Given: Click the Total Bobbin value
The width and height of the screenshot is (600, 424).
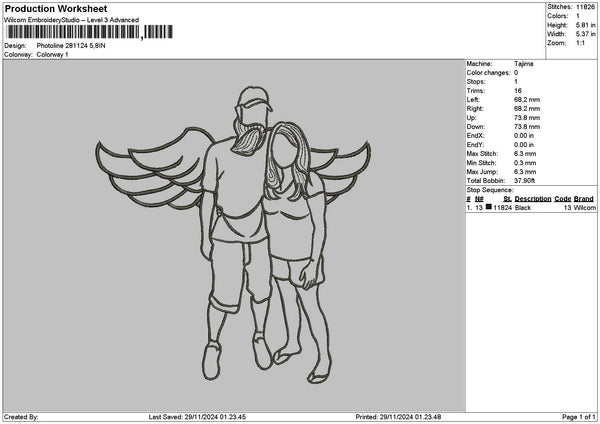Looking at the screenshot, I should click(525, 181).
